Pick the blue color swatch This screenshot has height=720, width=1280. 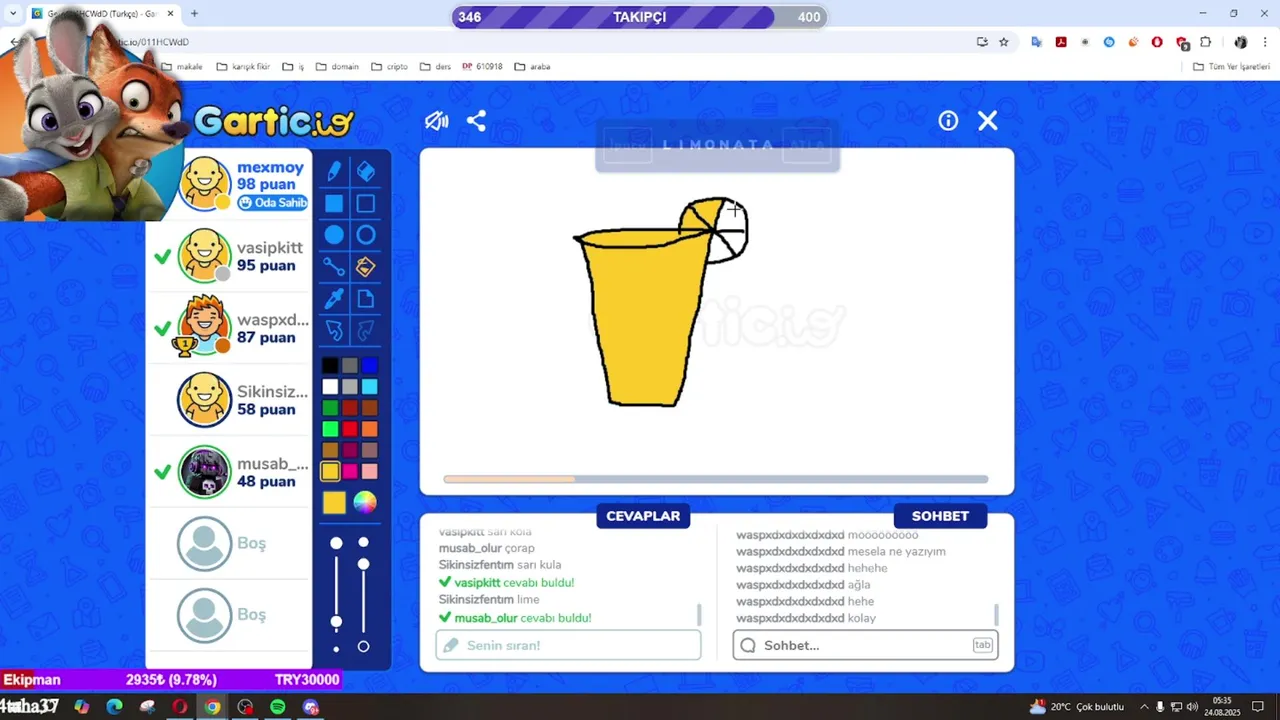tap(370, 366)
